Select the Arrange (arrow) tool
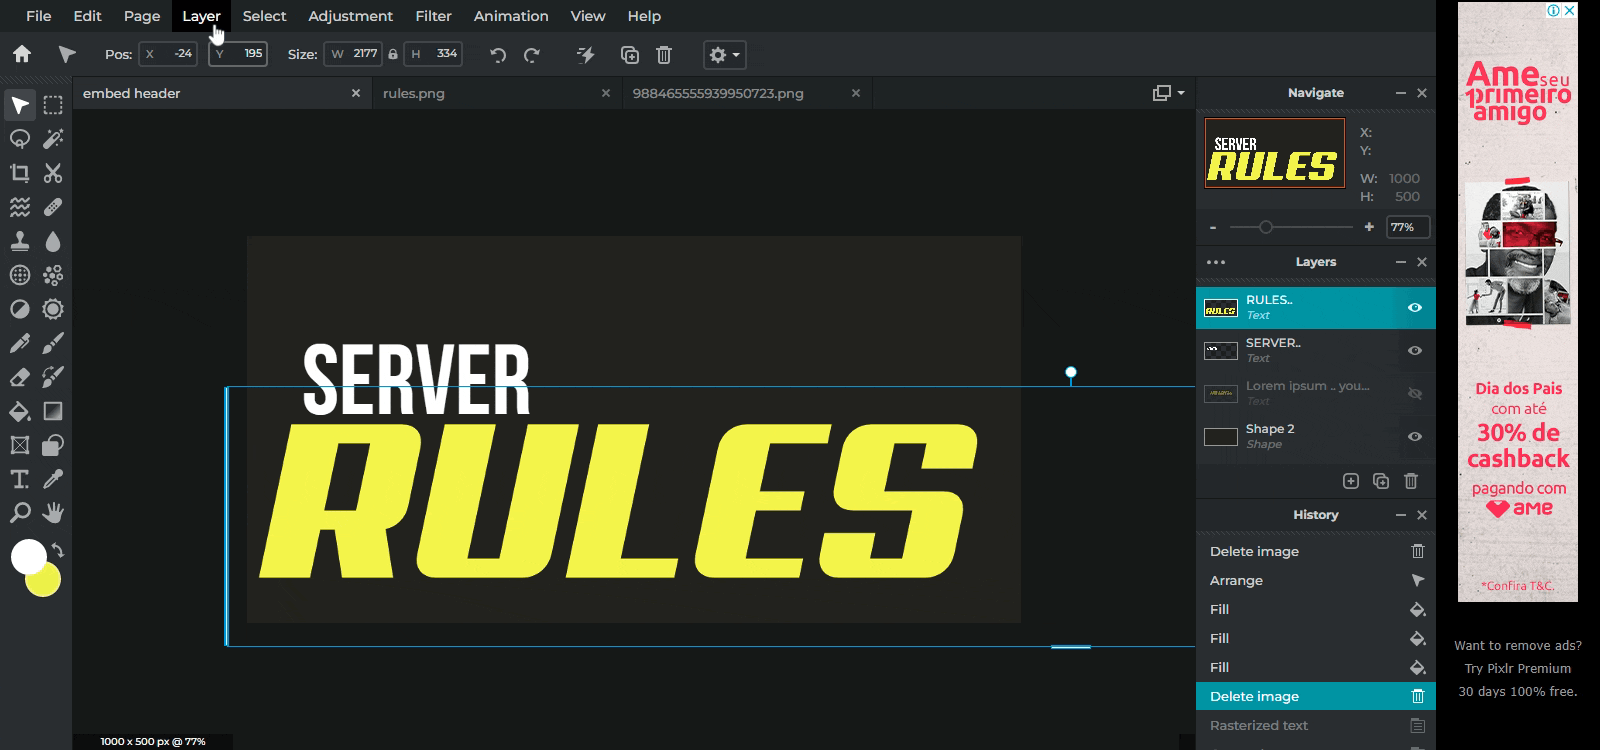The image size is (1600, 750). [20, 105]
